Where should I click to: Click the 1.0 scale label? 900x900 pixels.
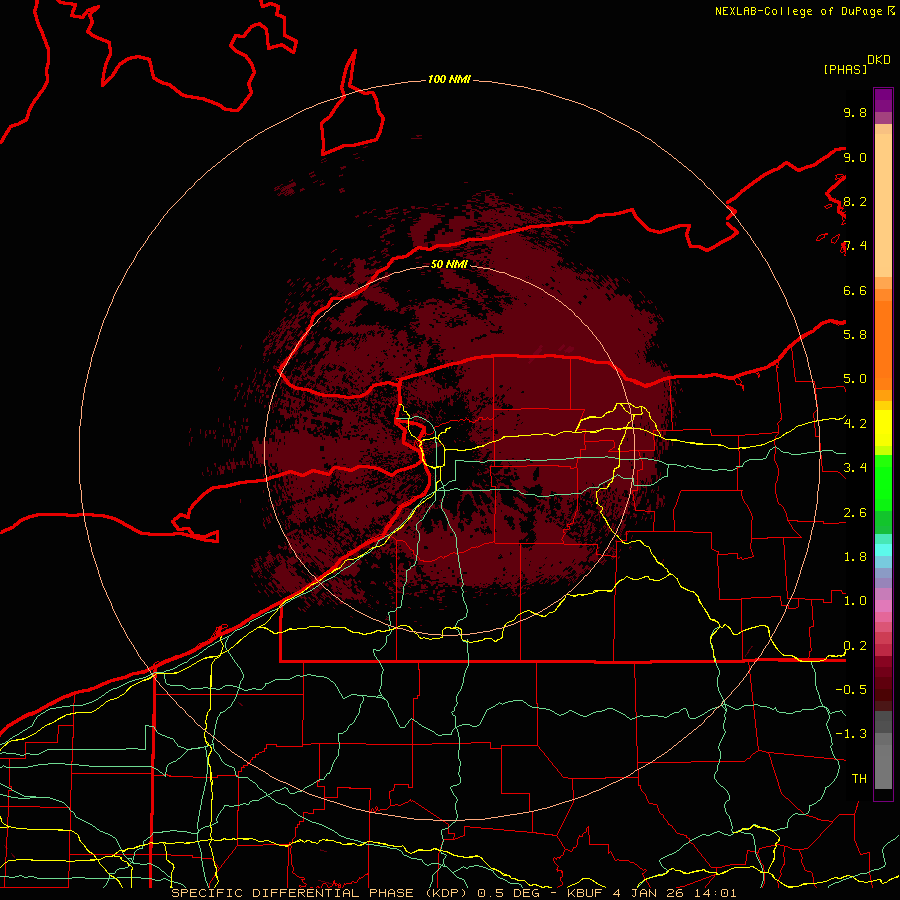click(855, 601)
